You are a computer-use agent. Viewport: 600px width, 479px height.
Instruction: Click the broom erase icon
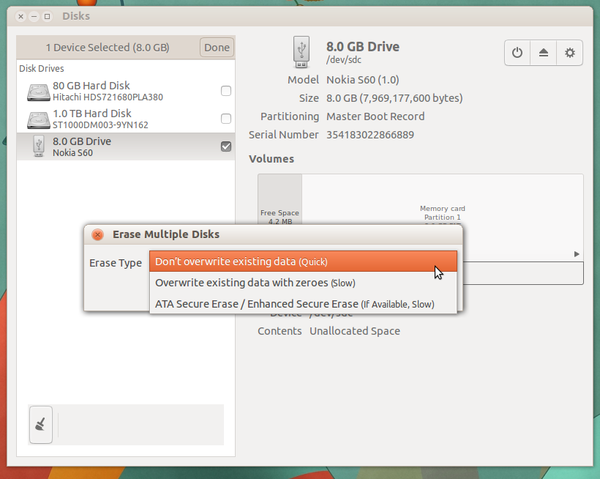pos(42,424)
